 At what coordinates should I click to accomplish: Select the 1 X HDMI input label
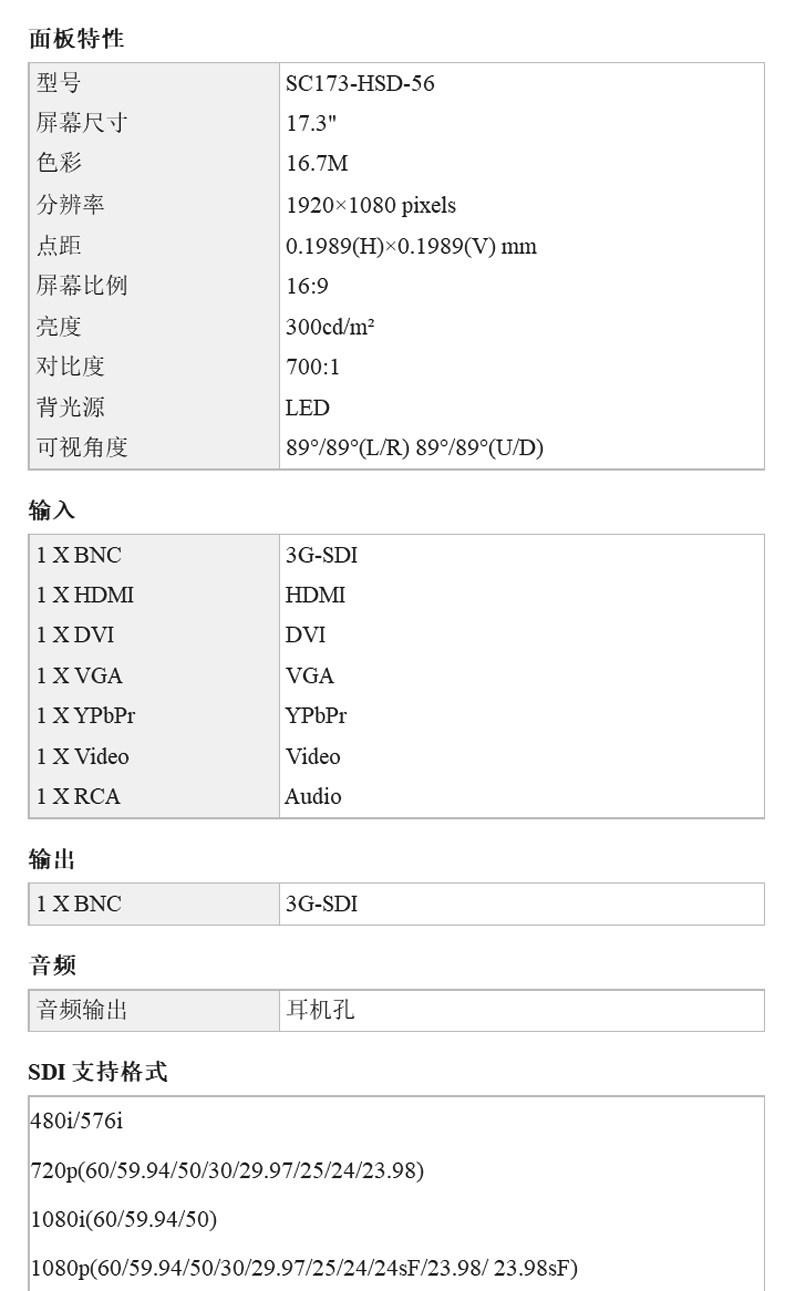tap(85, 595)
